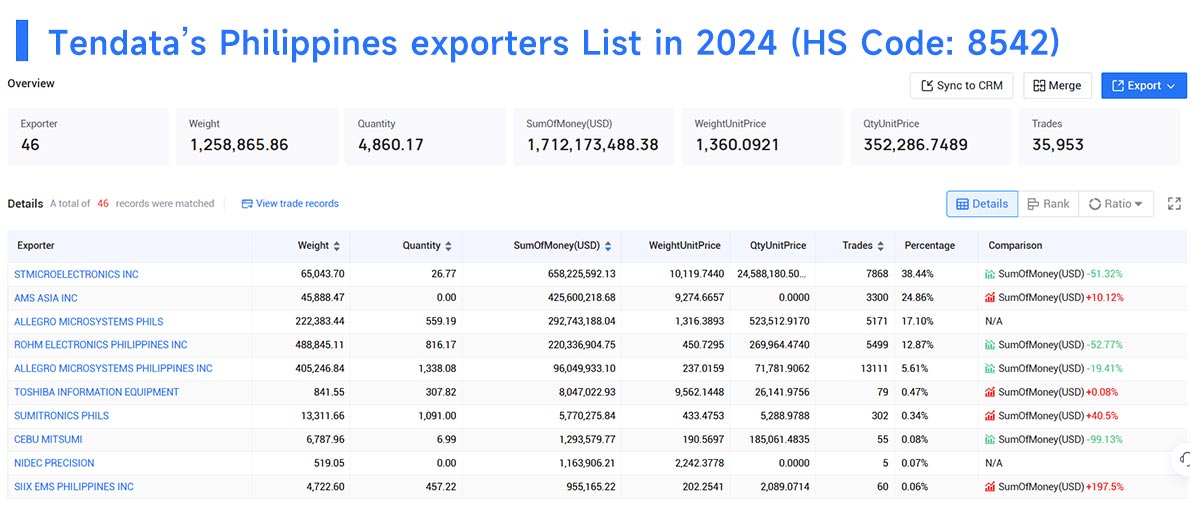Open CEBU MITSUMI exporter link

pos(48,438)
